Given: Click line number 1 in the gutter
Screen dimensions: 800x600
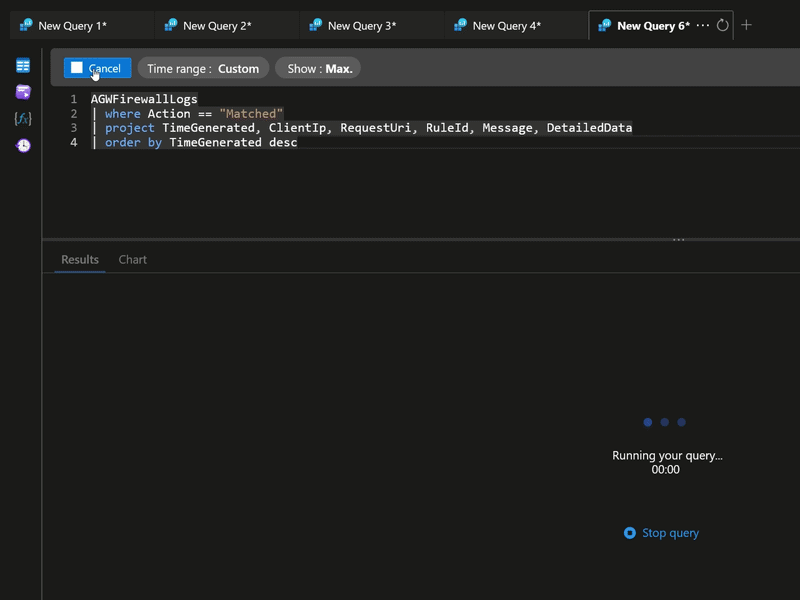Looking at the screenshot, I should tap(74, 99).
